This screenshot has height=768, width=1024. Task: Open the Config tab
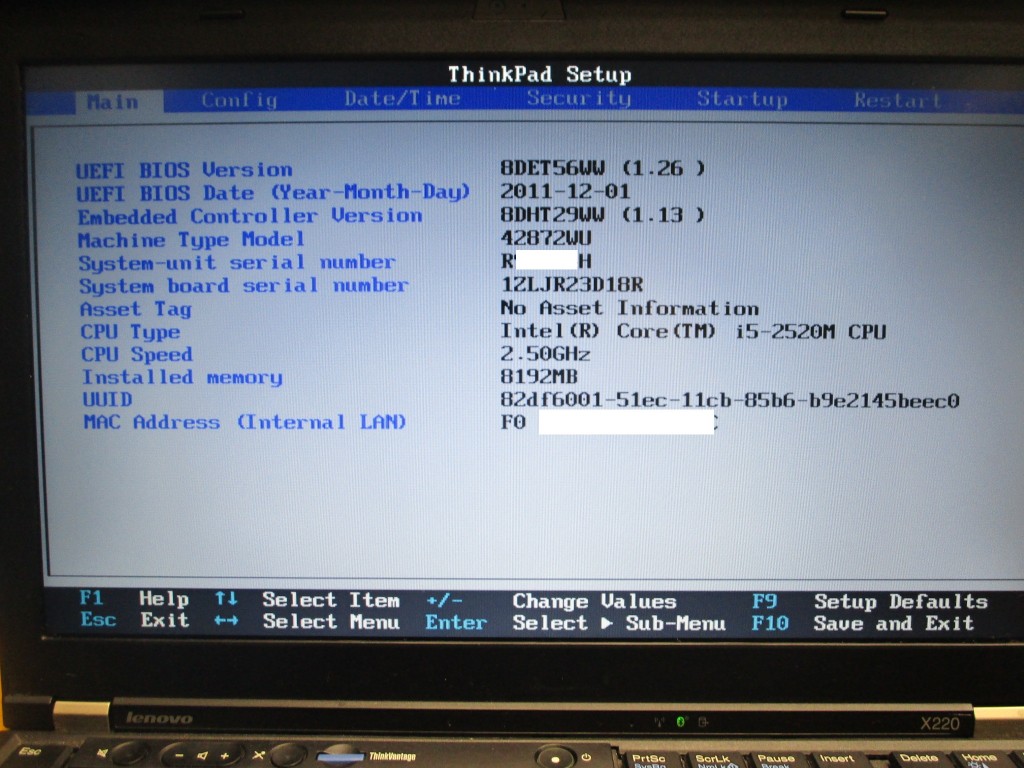pos(239,100)
